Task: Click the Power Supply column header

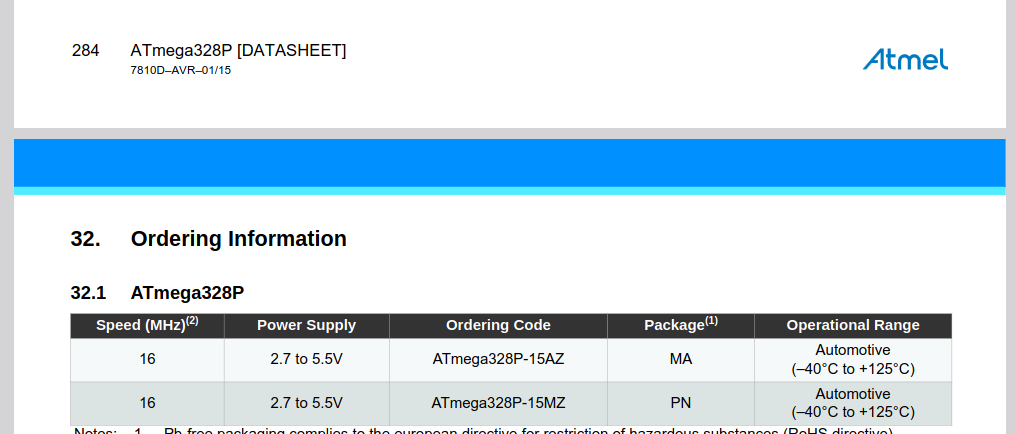Action: (x=306, y=325)
